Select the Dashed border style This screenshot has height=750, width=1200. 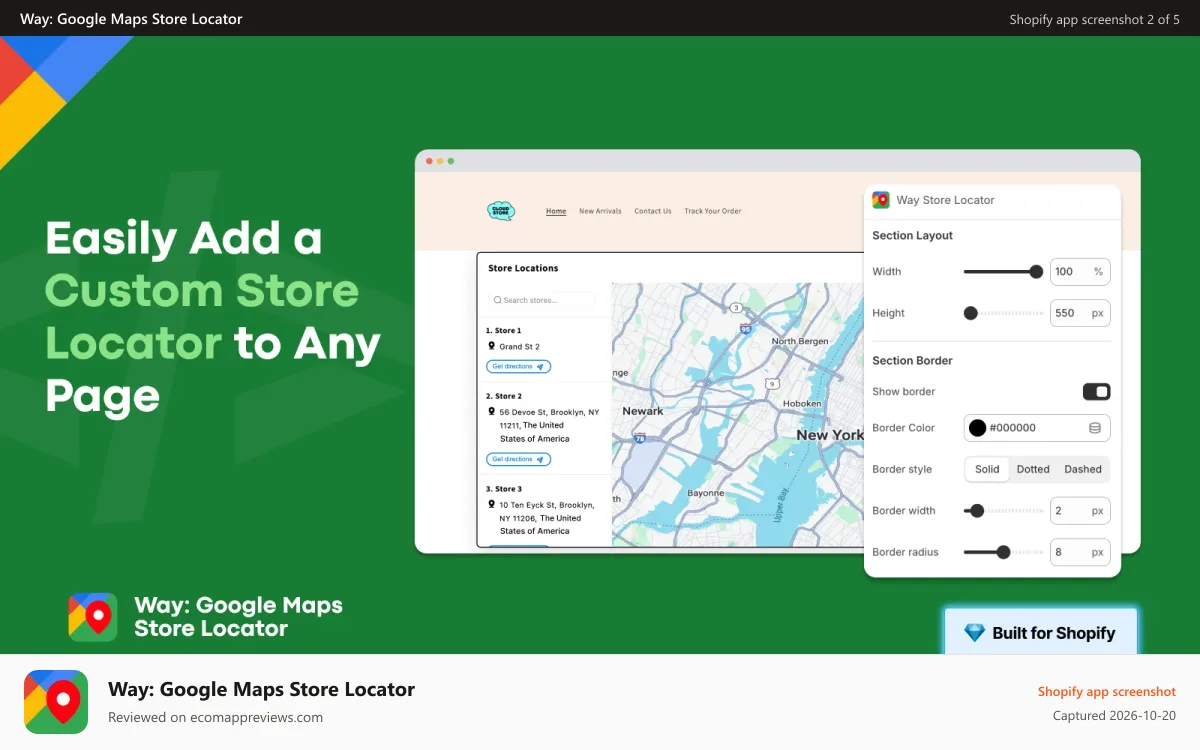[x=1083, y=469]
